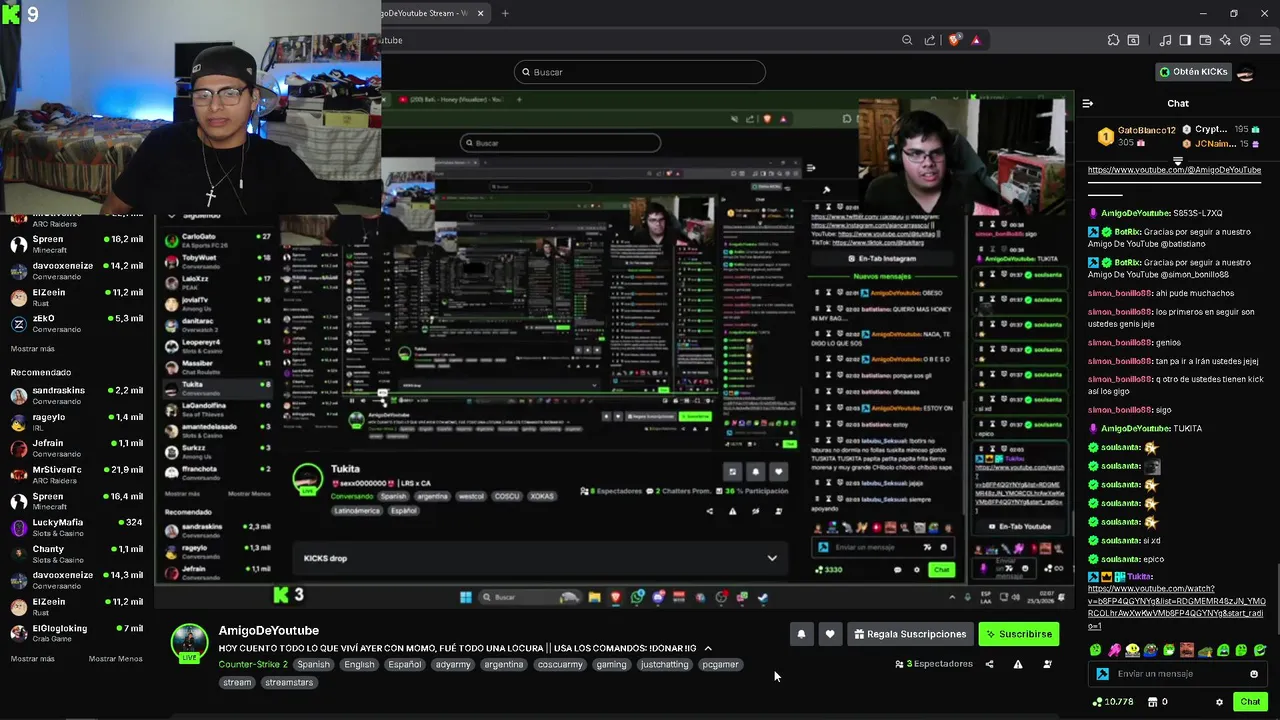Click the 10.778 KICKs points balance
The image size is (1280, 720).
coord(1115,702)
